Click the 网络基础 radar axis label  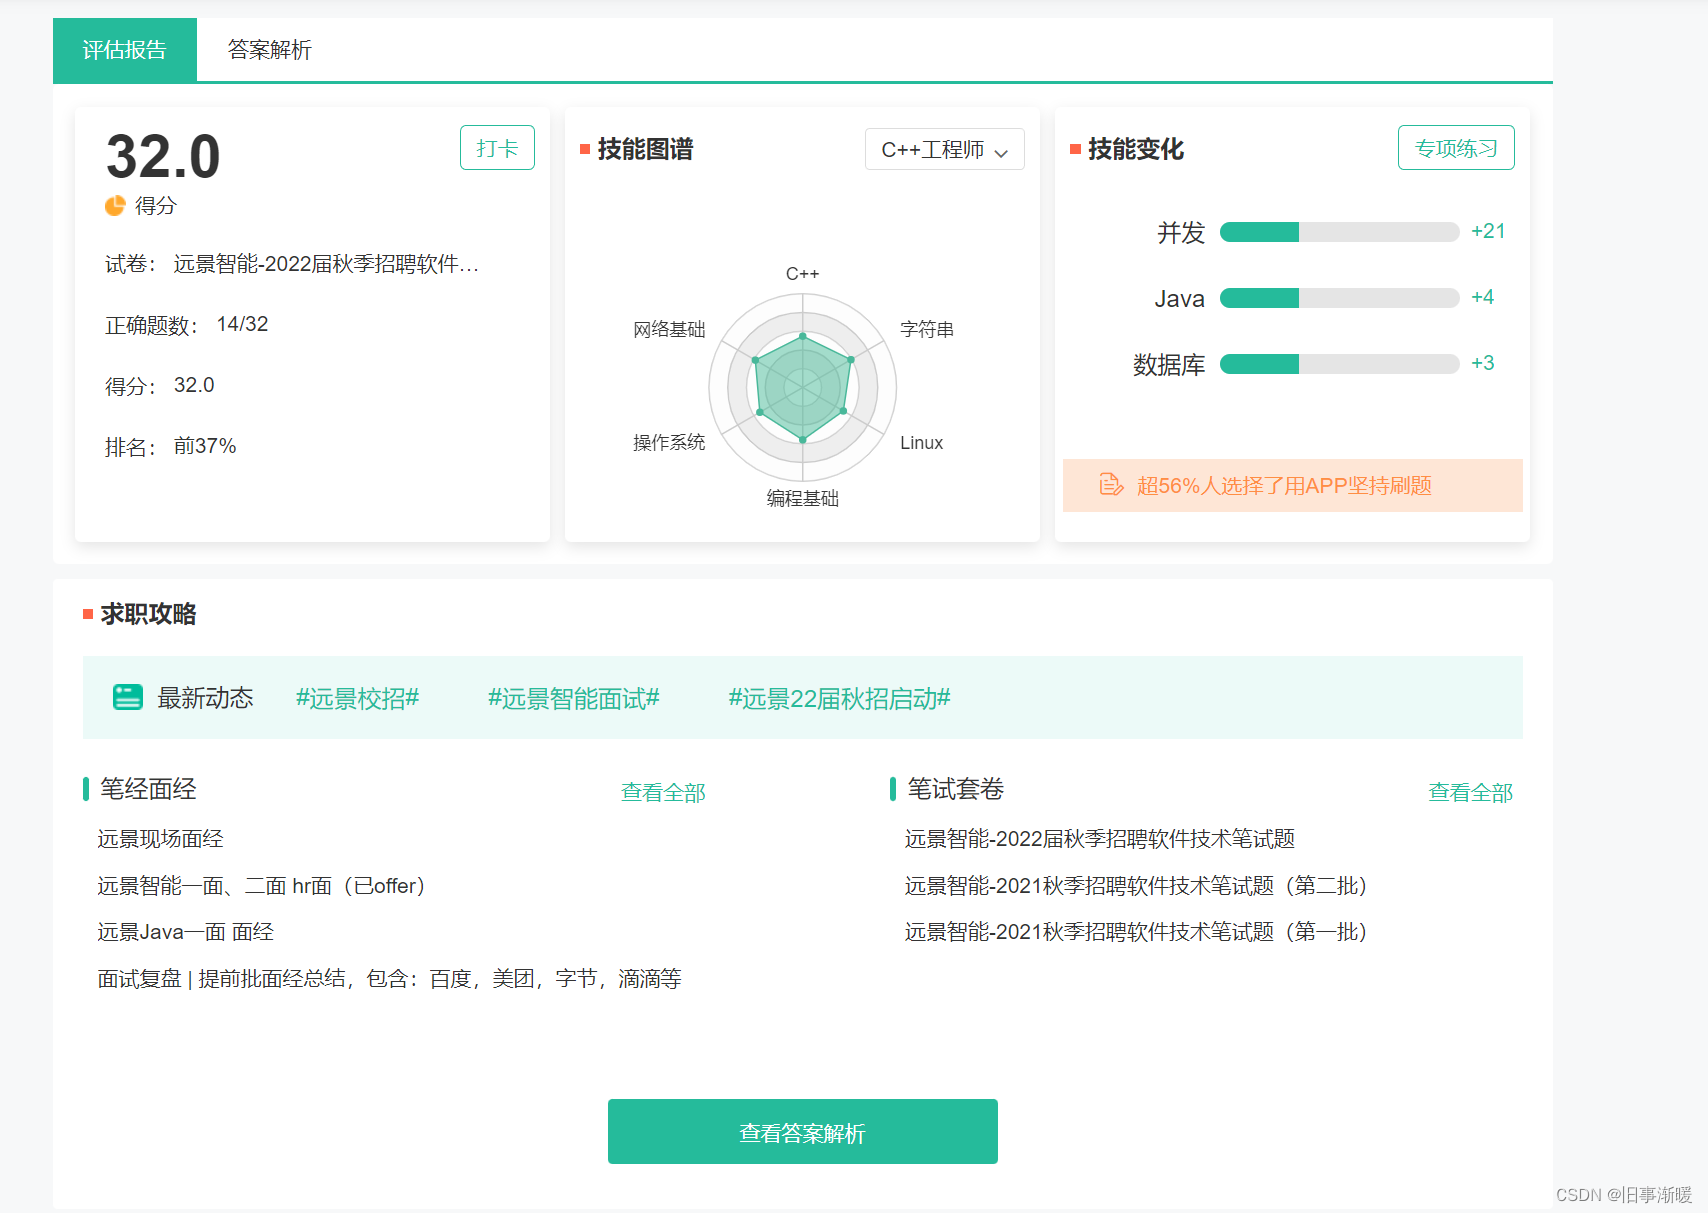669,330
